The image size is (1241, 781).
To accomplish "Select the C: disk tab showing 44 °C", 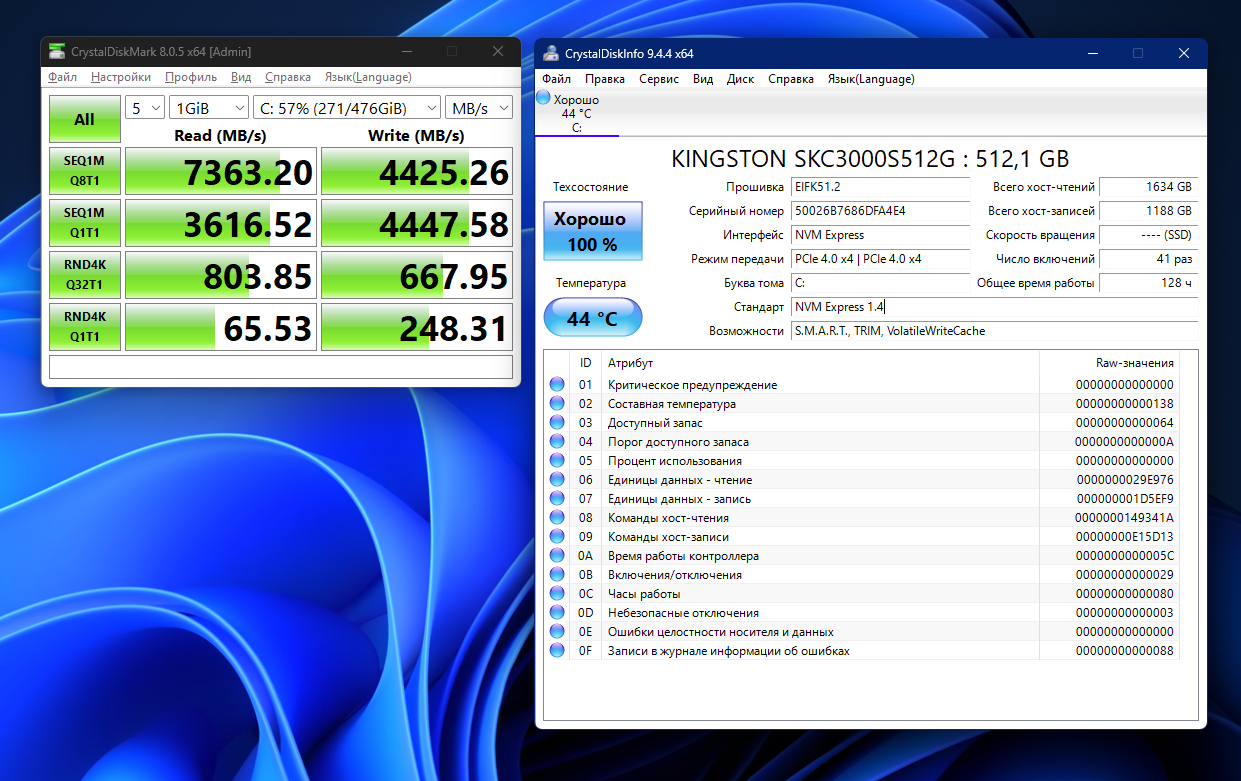I will [577, 113].
